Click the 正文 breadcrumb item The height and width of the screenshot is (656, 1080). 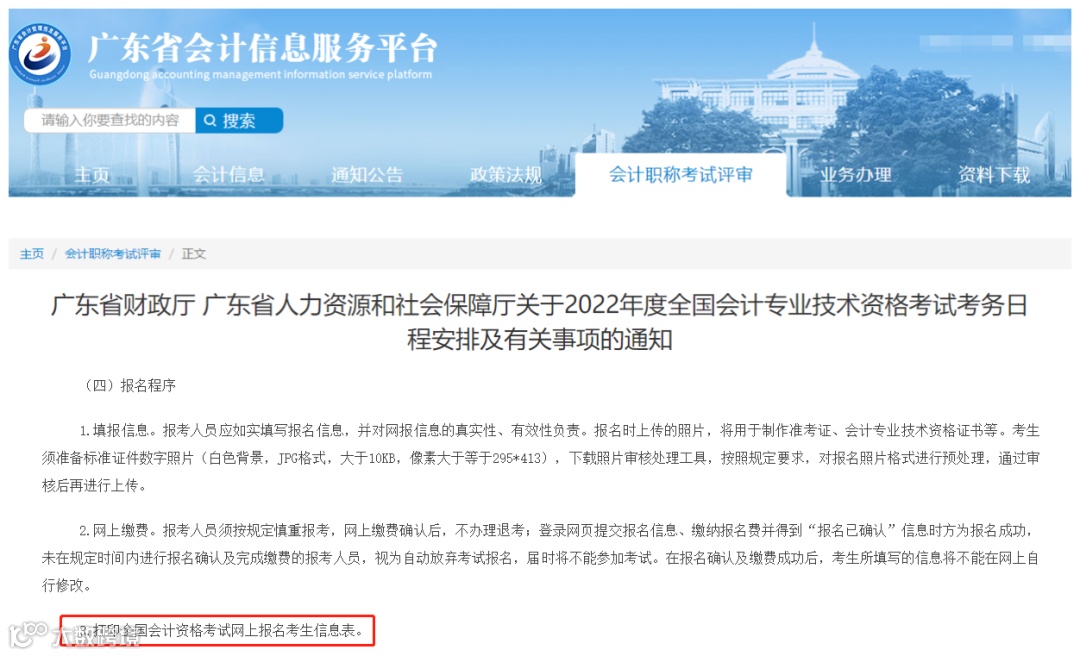tap(194, 254)
